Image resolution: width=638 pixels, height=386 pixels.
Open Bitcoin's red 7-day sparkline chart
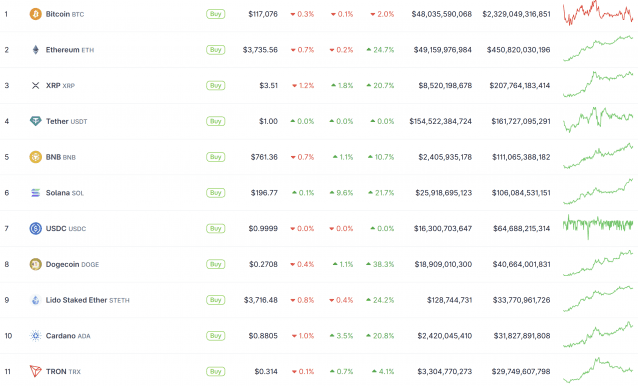pos(598,13)
